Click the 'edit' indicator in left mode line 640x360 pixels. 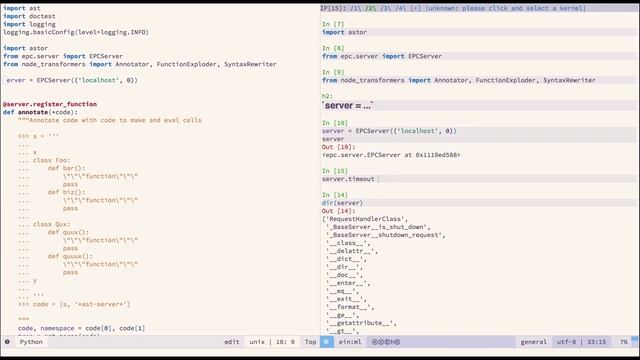point(232,342)
